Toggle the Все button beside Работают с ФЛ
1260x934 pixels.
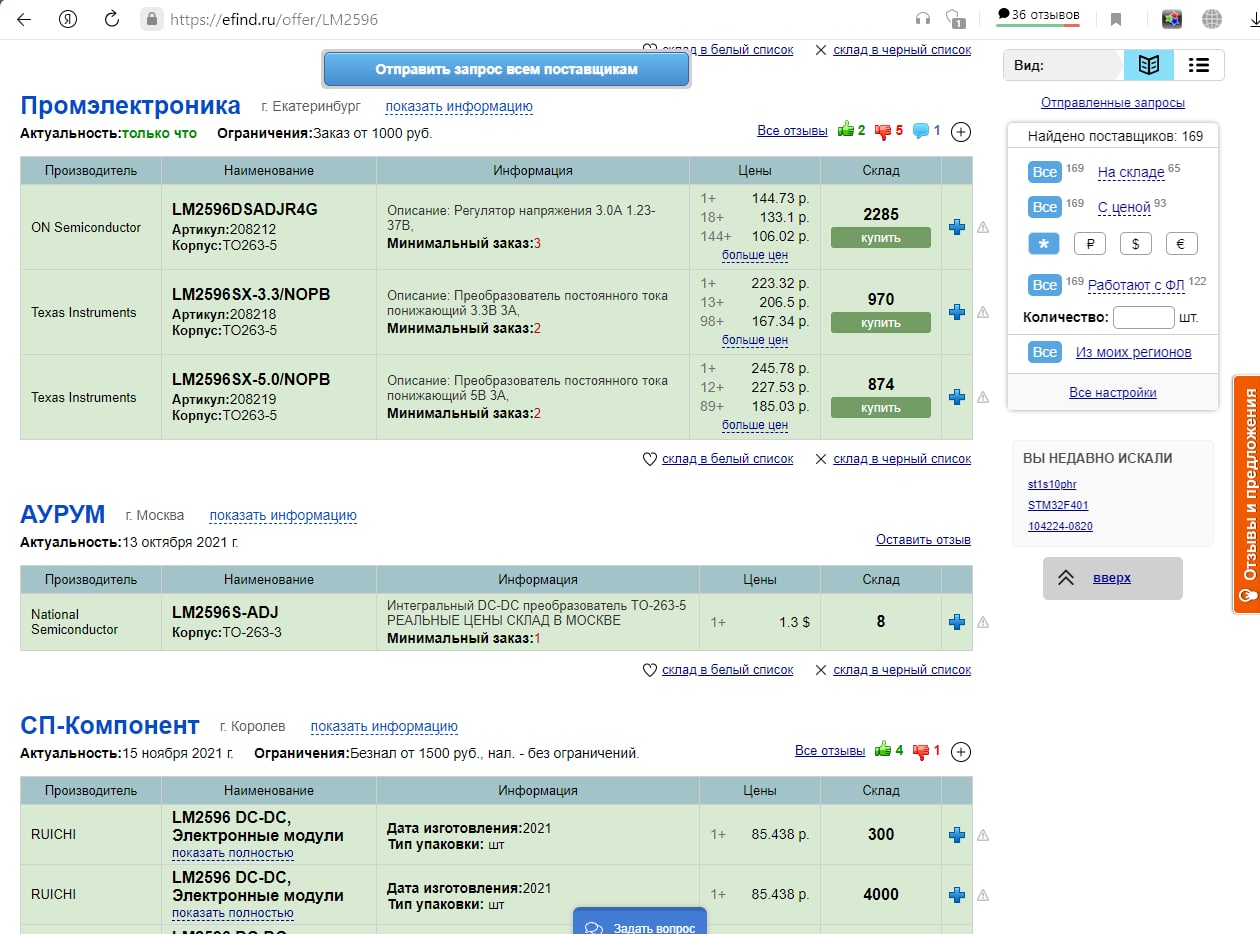click(1044, 285)
